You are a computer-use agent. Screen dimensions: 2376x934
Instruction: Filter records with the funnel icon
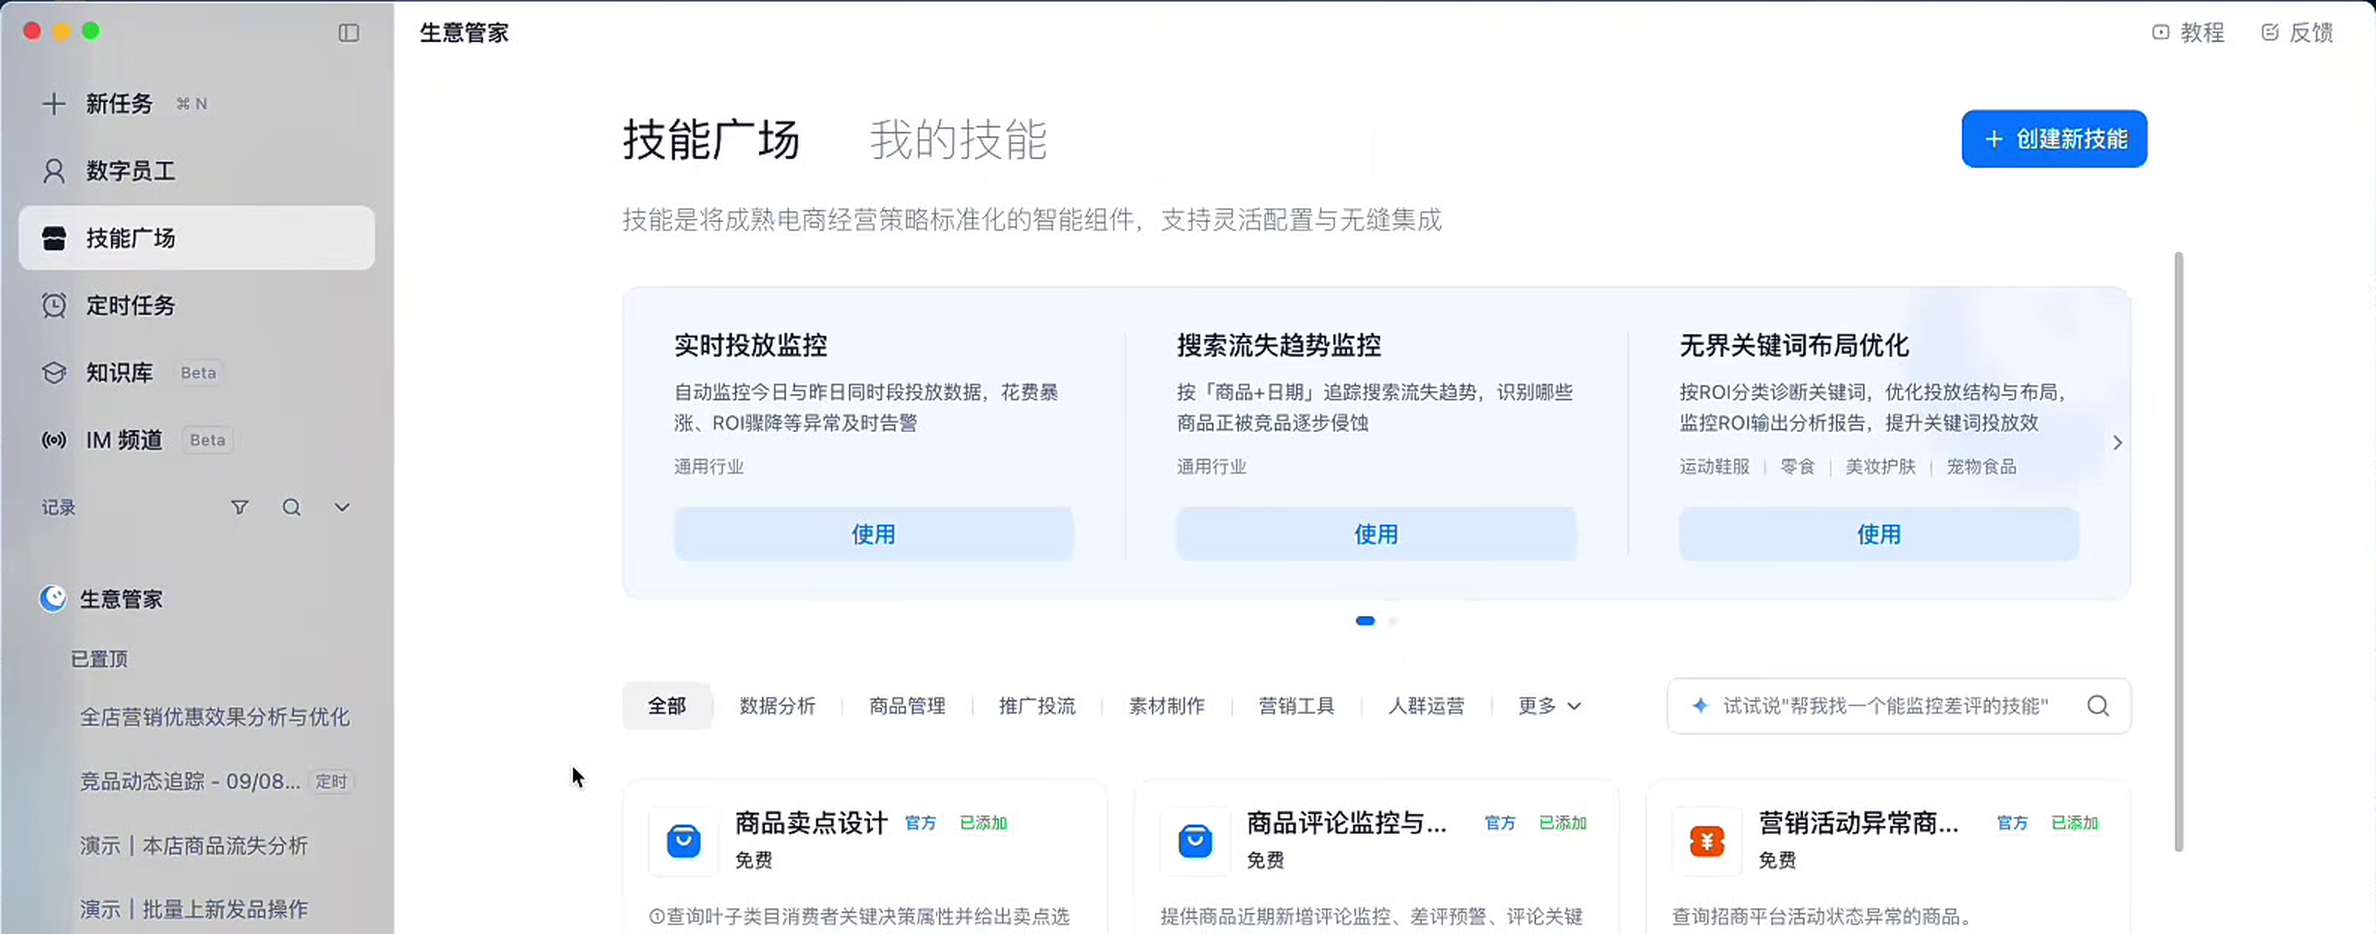[x=240, y=507]
